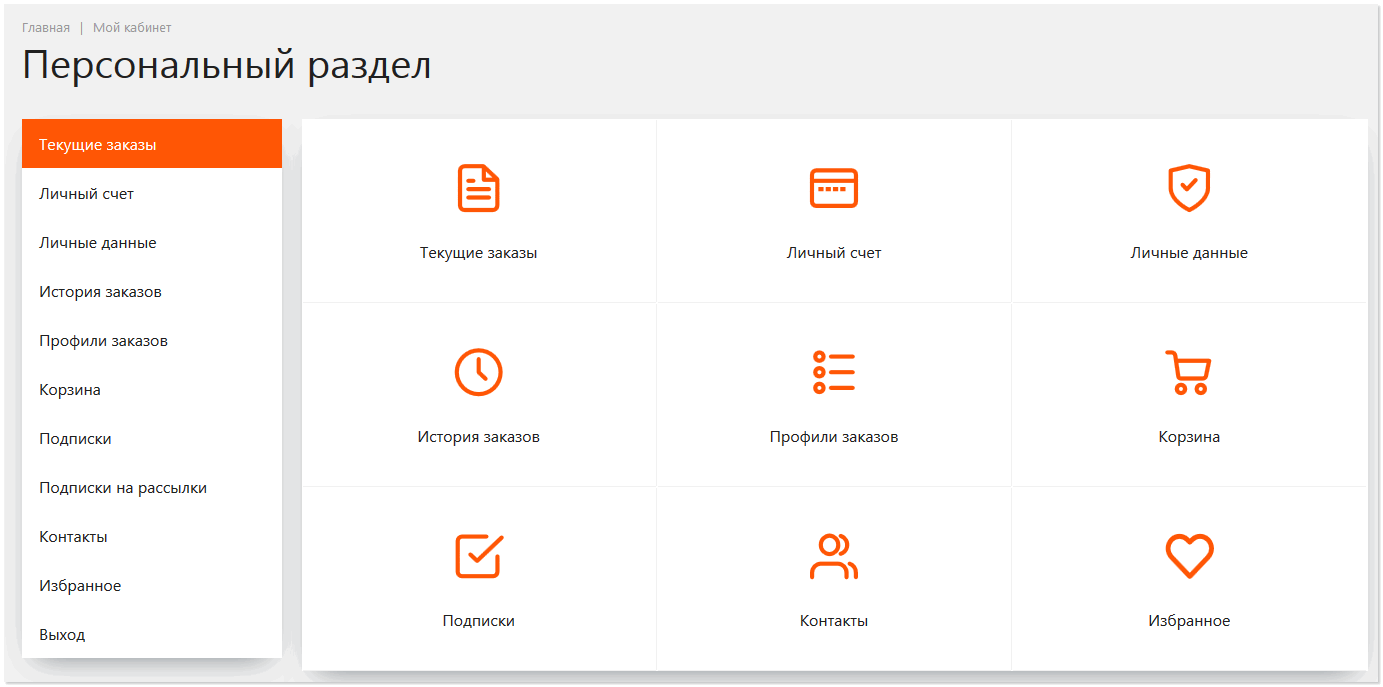Open Корзина in the sidebar menu
Screen dimensions: 1383x687
(x=152, y=389)
